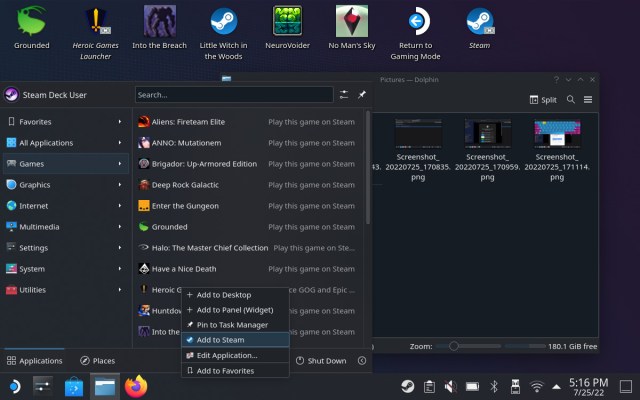The height and width of the screenshot is (400, 640).
Task: Launch Heroic Games Launcher desktop icon
Action: [96, 20]
